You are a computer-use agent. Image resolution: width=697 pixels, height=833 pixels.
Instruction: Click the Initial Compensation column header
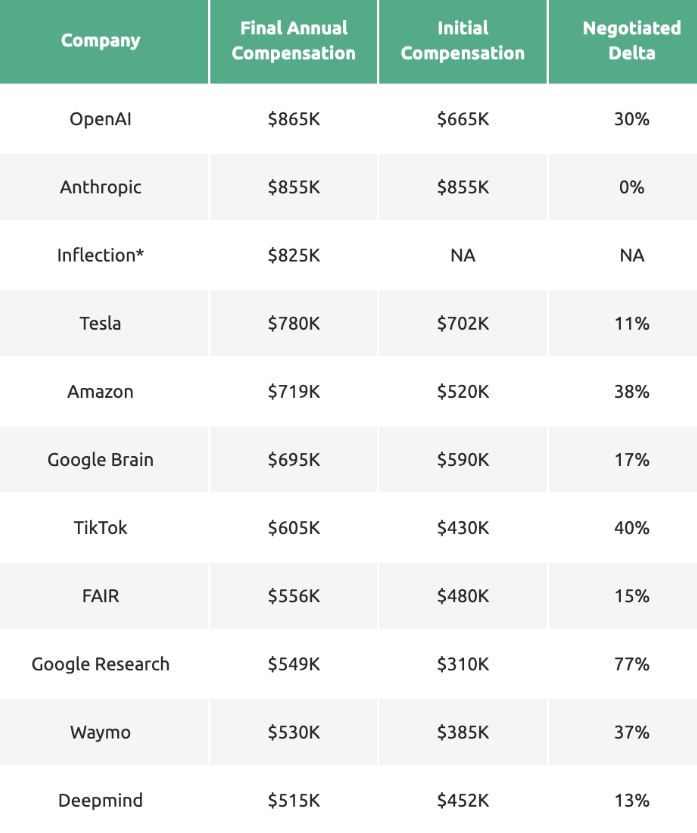[x=463, y=41]
